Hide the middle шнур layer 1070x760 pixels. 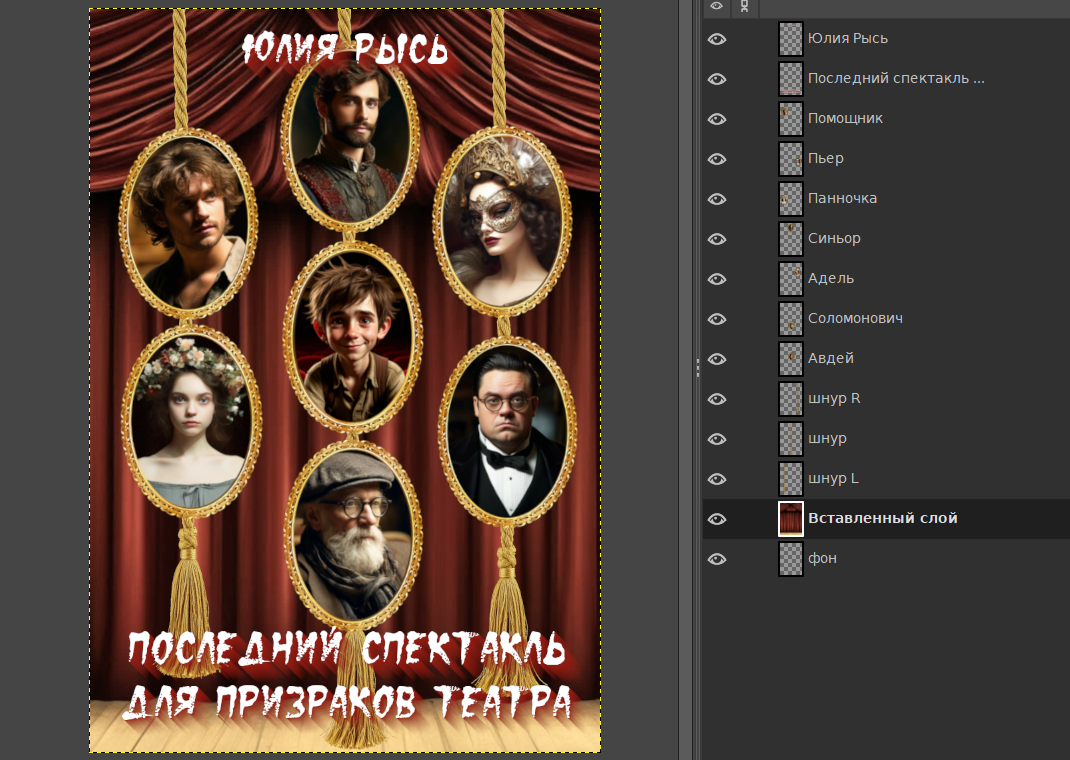[x=717, y=439]
